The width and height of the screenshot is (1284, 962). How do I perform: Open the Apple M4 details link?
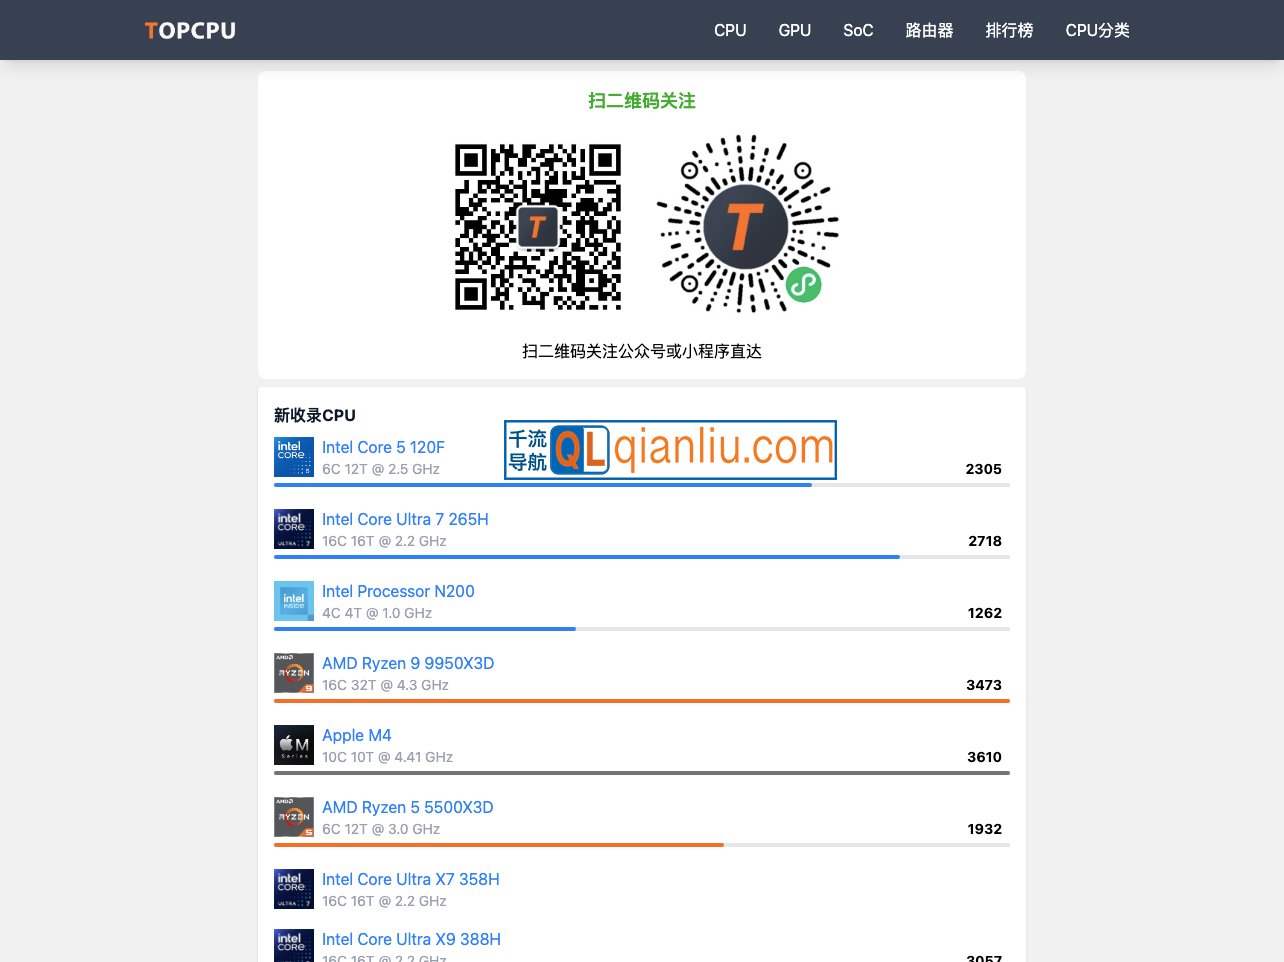[356, 735]
